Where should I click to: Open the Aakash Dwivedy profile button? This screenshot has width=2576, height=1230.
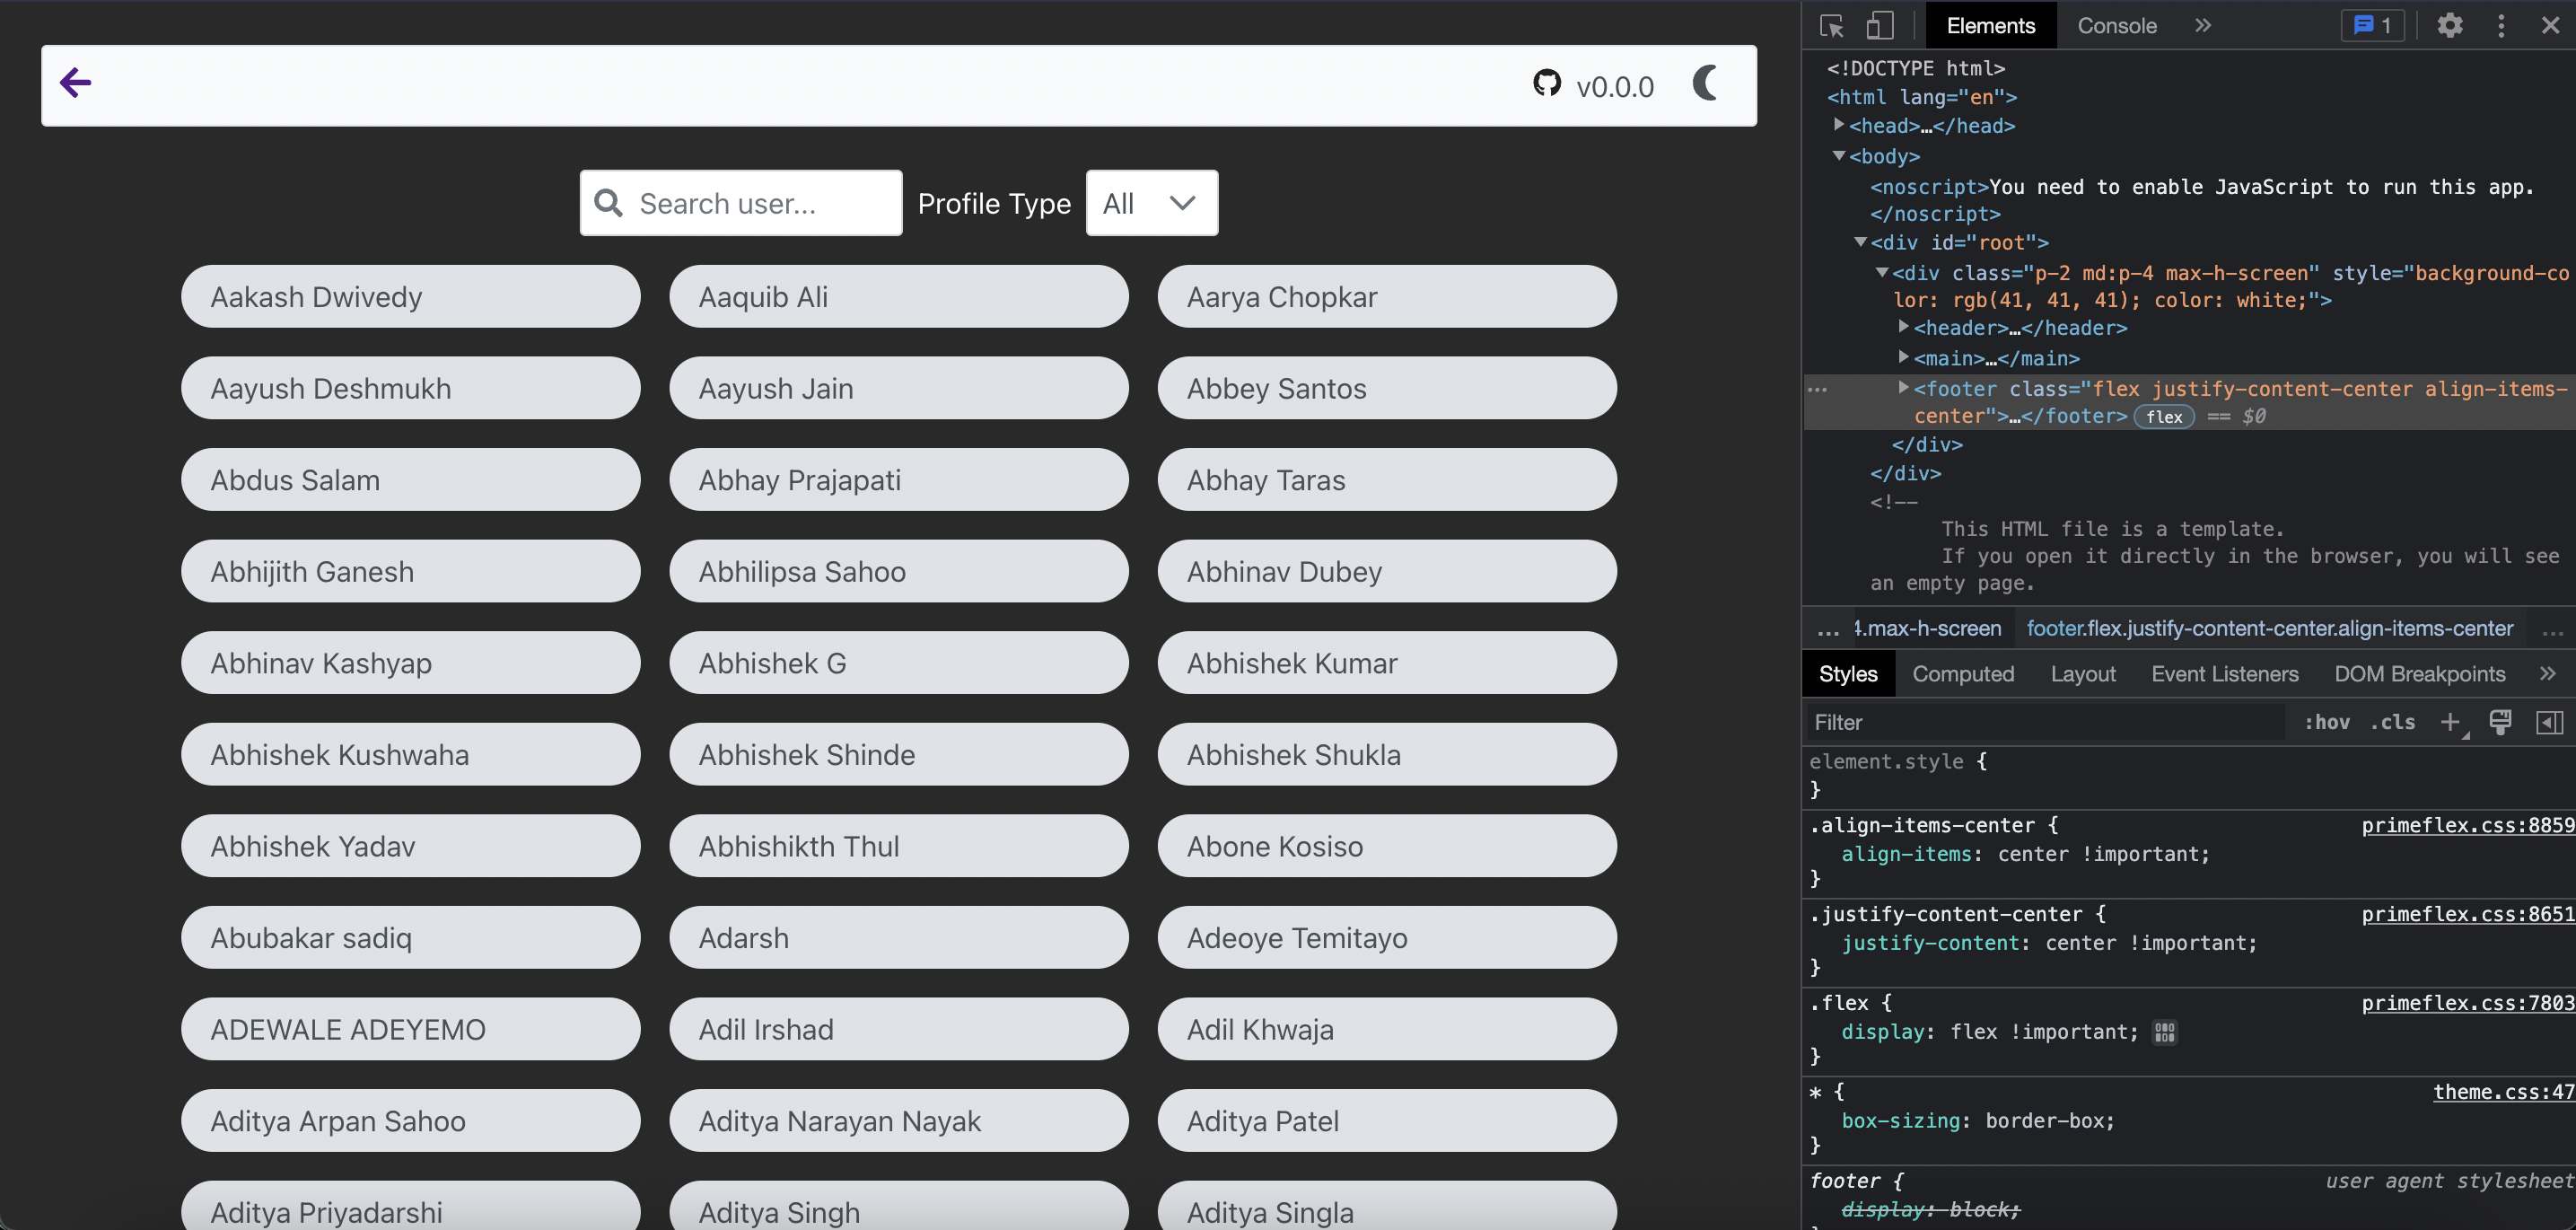tap(410, 297)
